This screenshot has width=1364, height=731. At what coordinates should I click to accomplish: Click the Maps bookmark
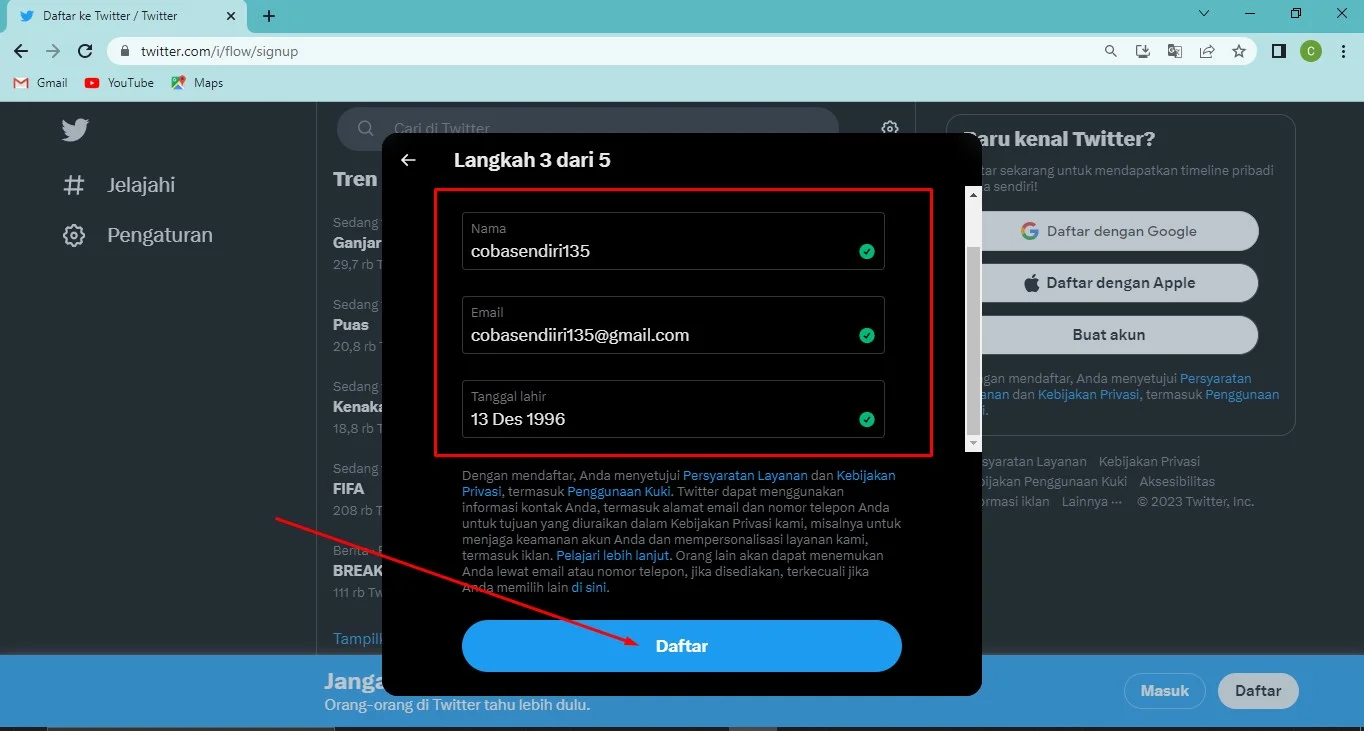pyautogui.click(x=197, y=83)
